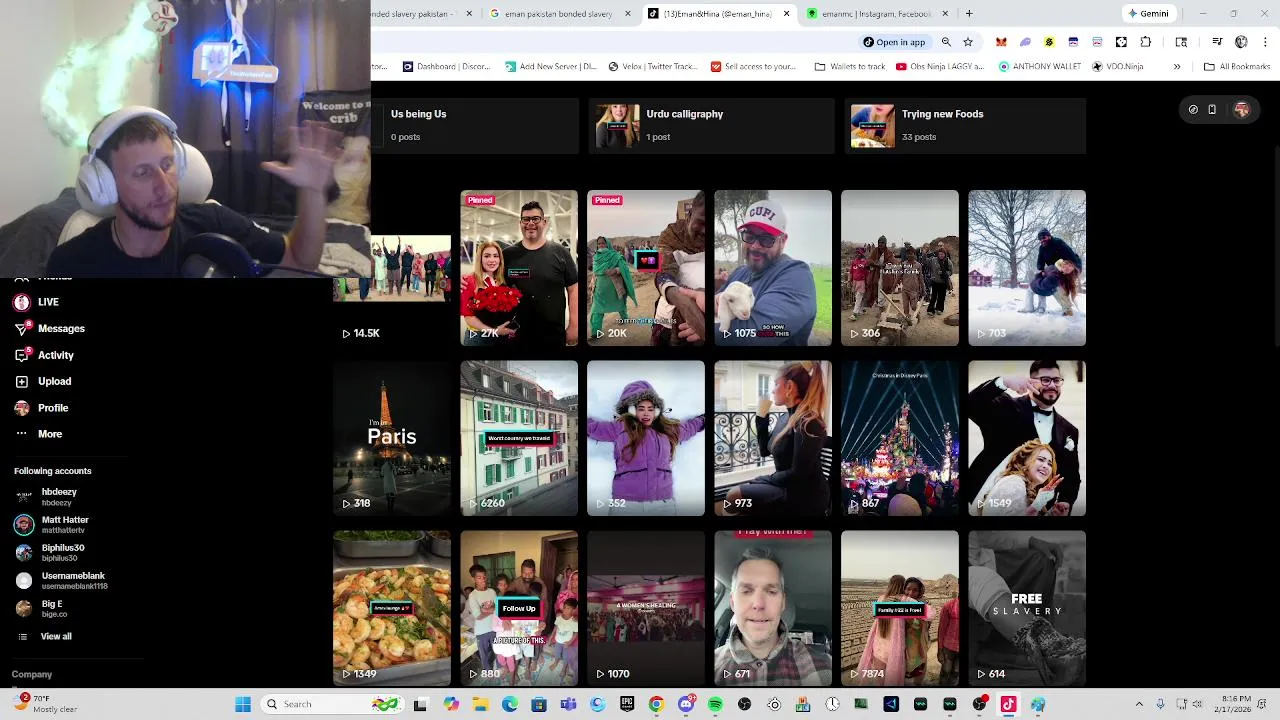
Task: Click the taskbar Search box
Action: [330, 704]
